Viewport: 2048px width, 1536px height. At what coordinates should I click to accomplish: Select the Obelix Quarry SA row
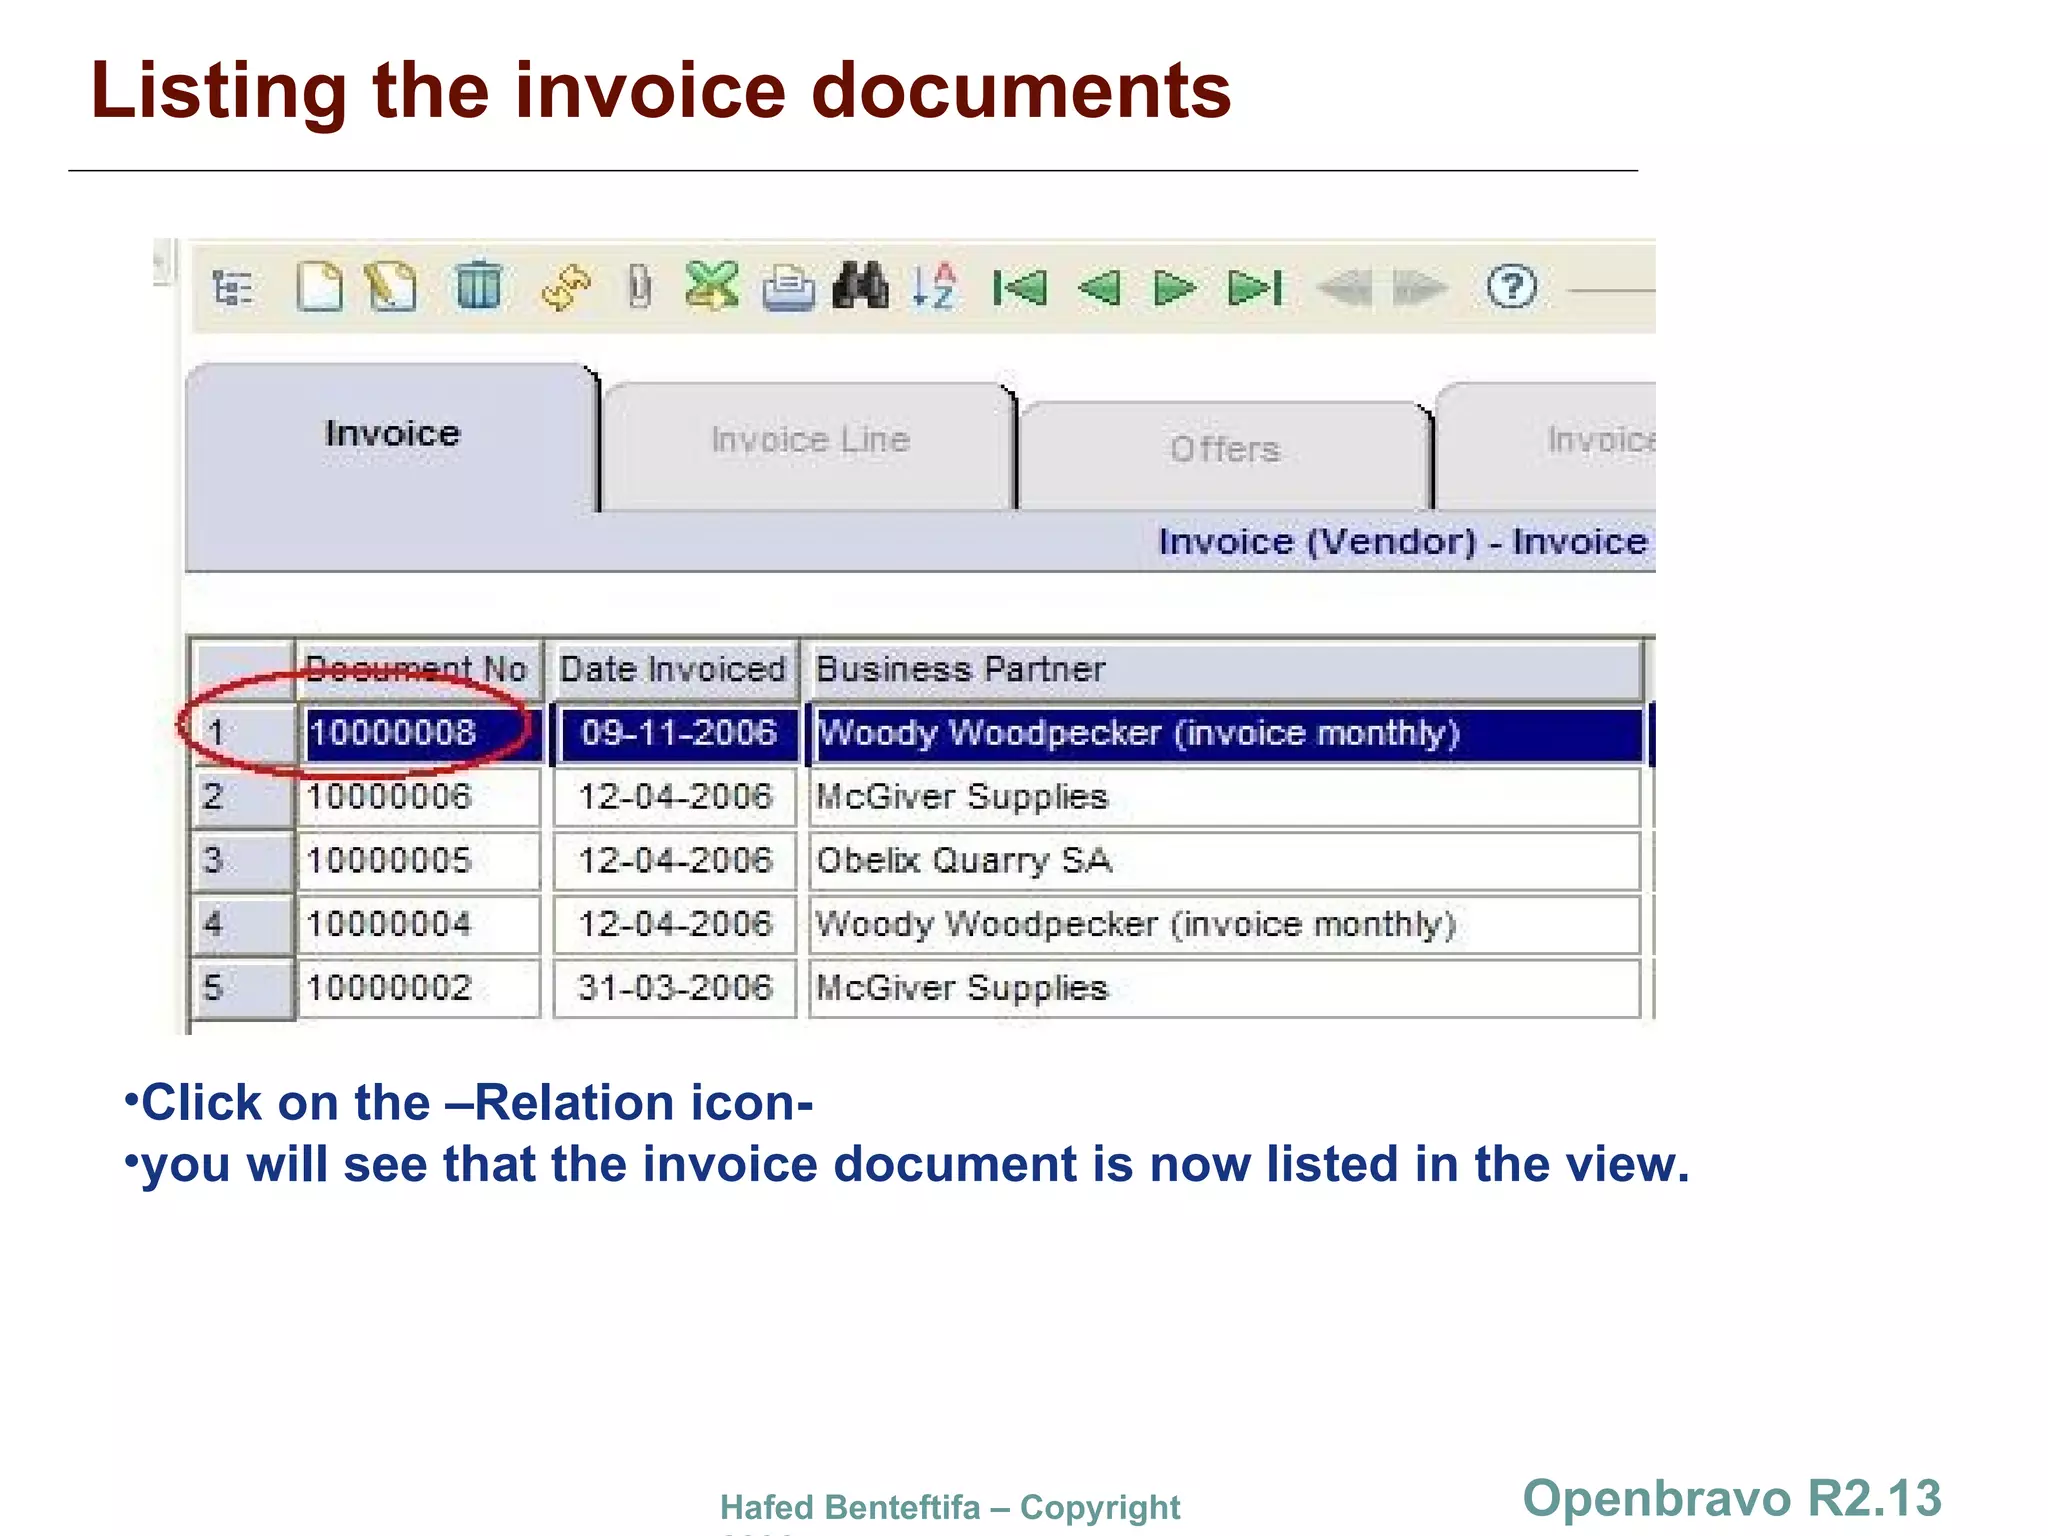click(964, 861)
